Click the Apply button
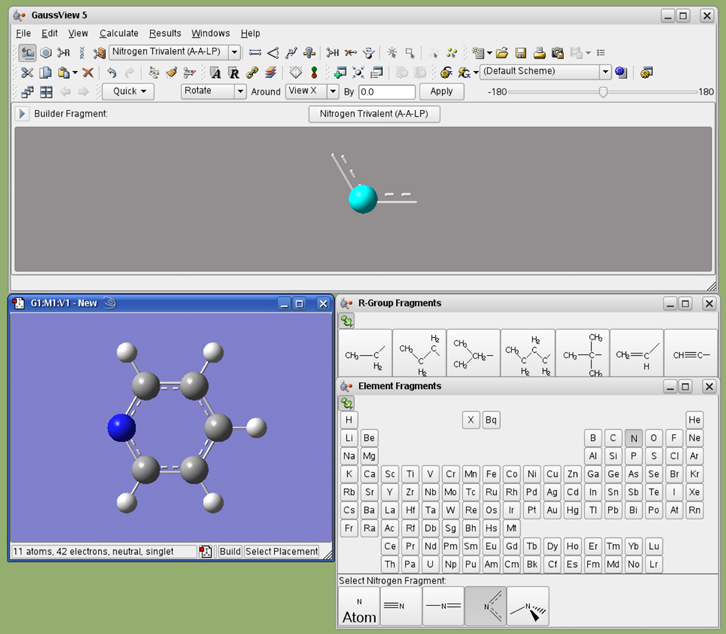 441,91
